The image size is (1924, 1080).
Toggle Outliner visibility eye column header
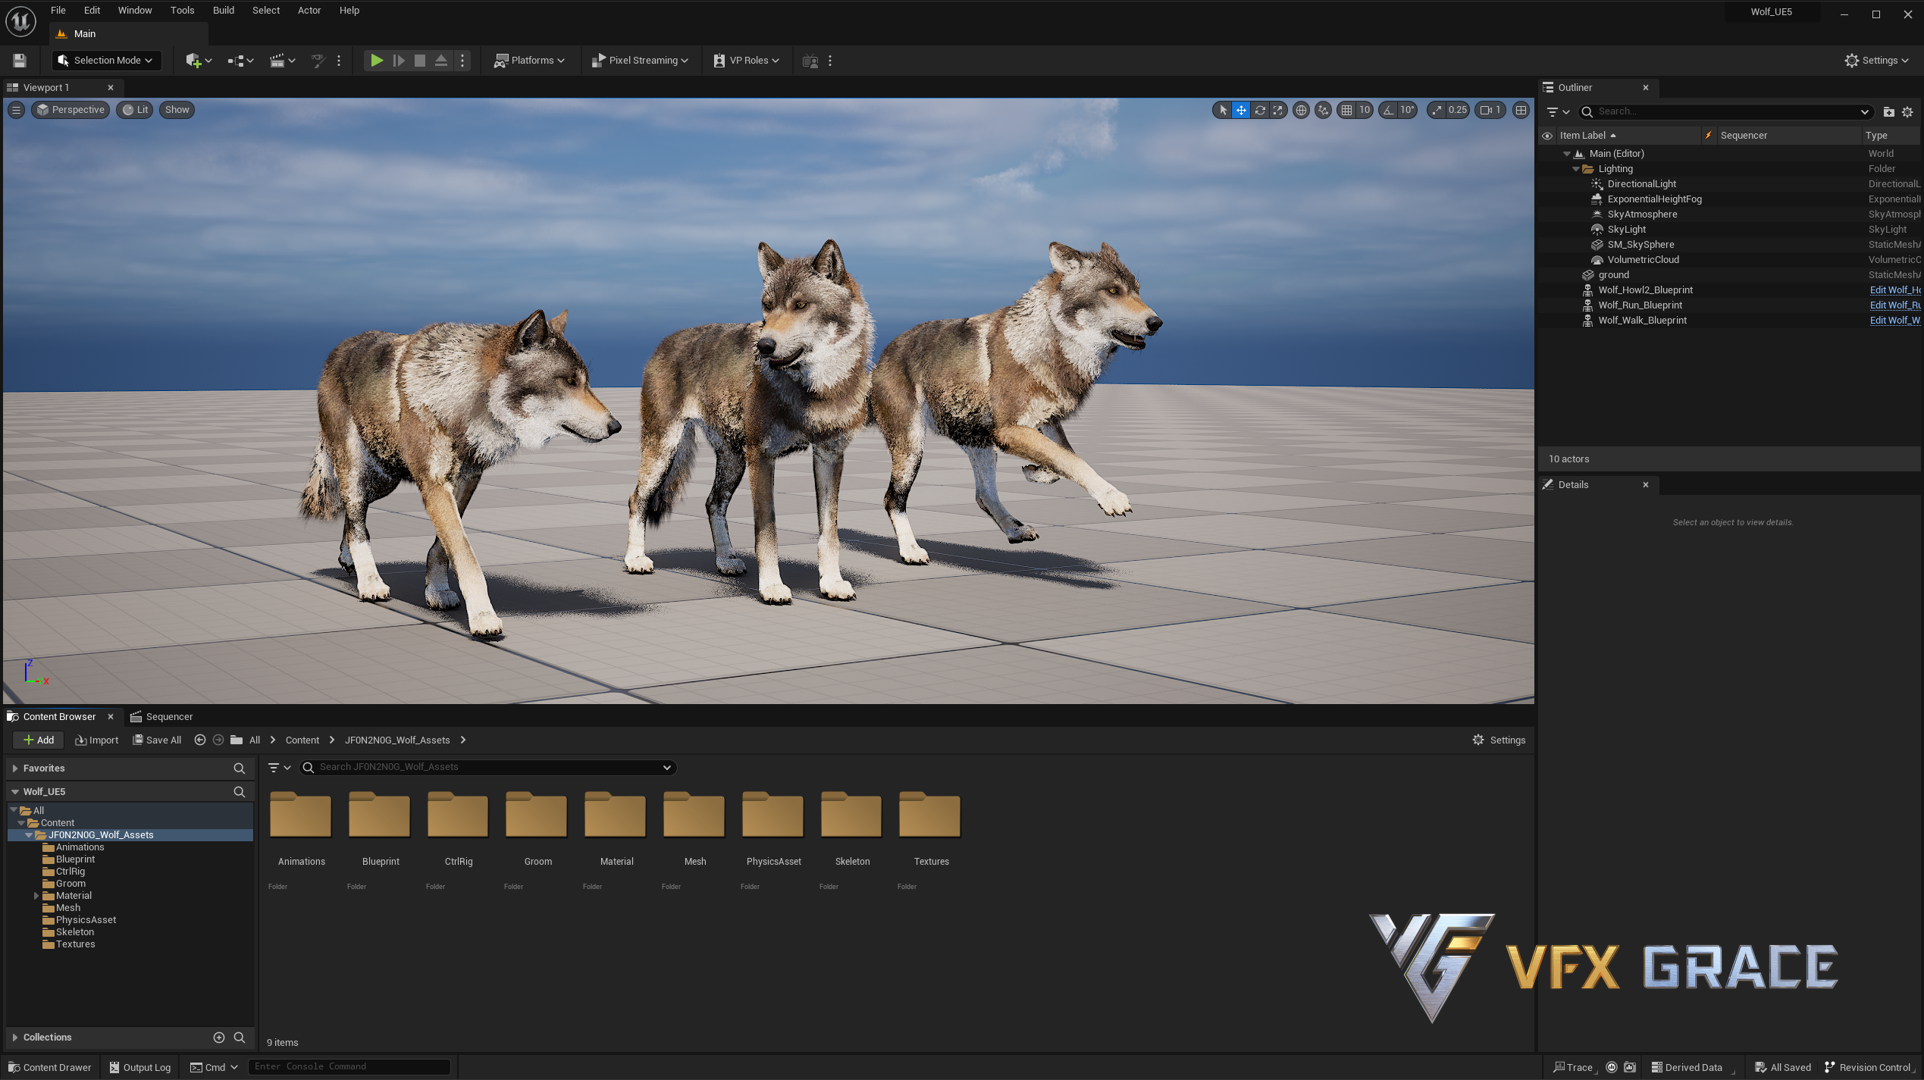tap(1547, 136)
